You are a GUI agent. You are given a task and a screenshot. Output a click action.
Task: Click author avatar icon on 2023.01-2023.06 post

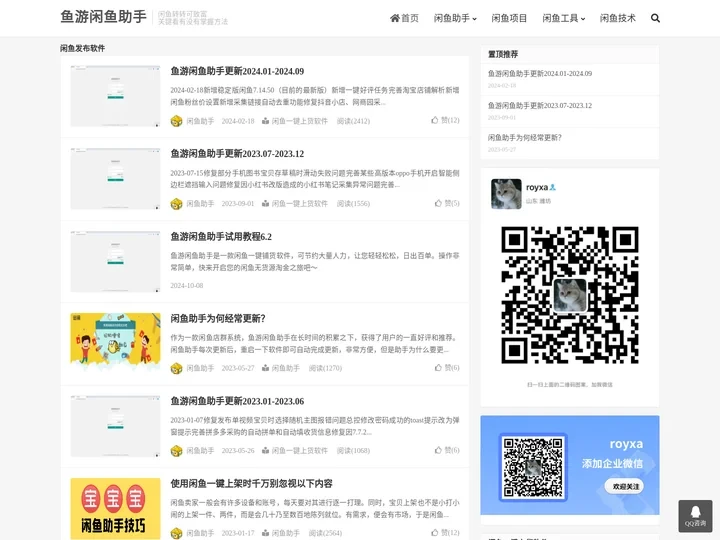(x=176, y=451)
